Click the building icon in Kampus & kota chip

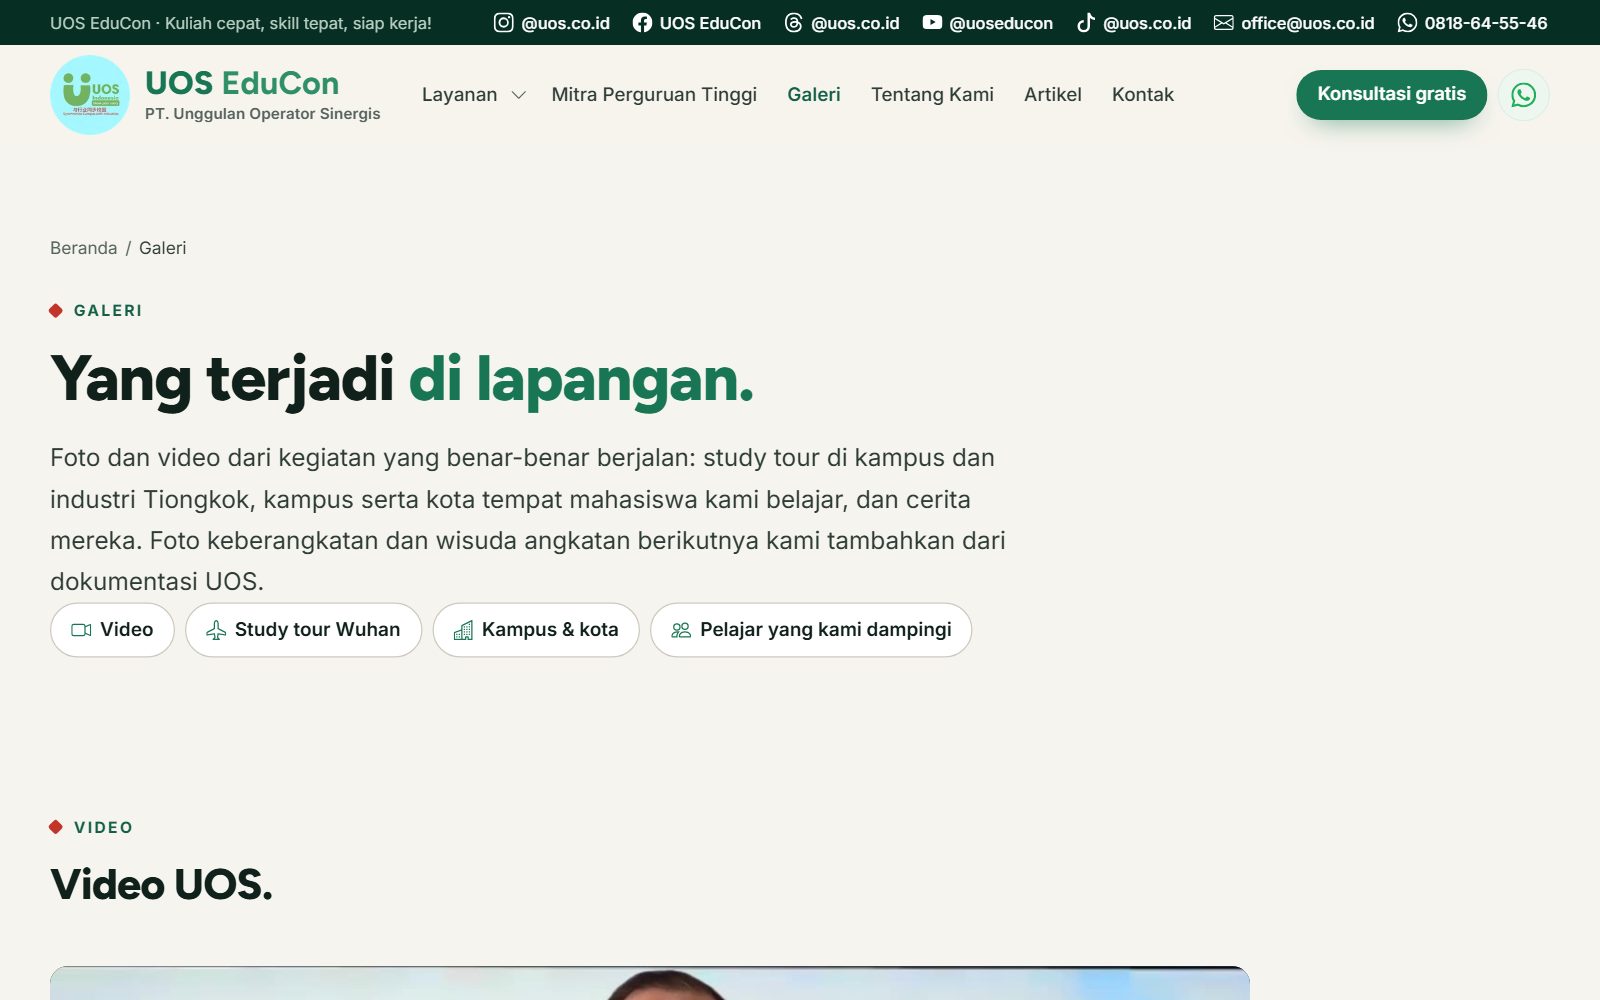pos(463,630)
